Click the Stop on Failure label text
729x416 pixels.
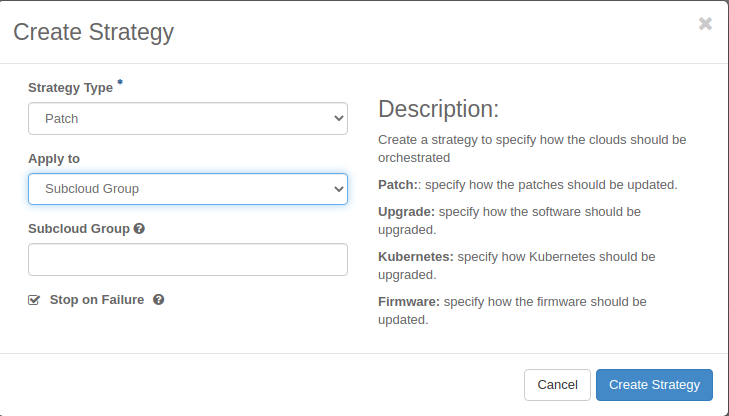pyautogui.click(x=97, y=299)
